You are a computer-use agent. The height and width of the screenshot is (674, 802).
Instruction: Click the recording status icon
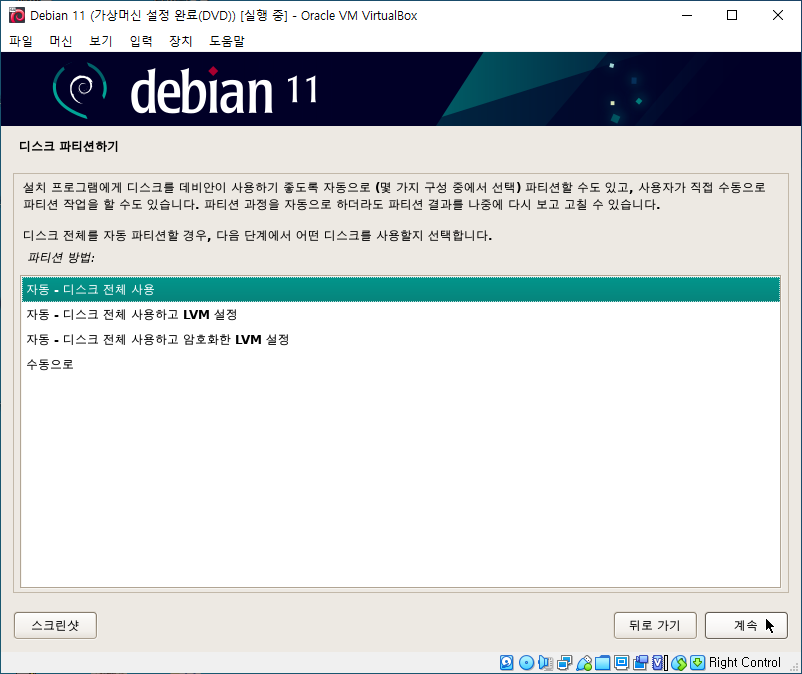(640, 663)
